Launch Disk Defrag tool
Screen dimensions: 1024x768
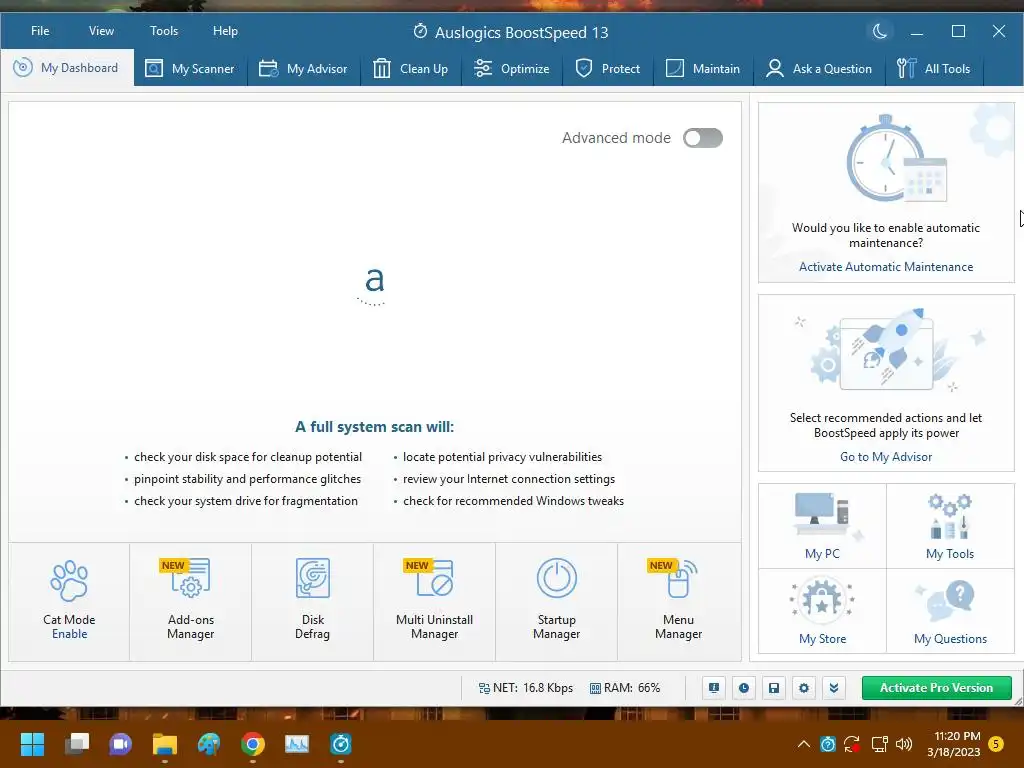click(312, 601)
